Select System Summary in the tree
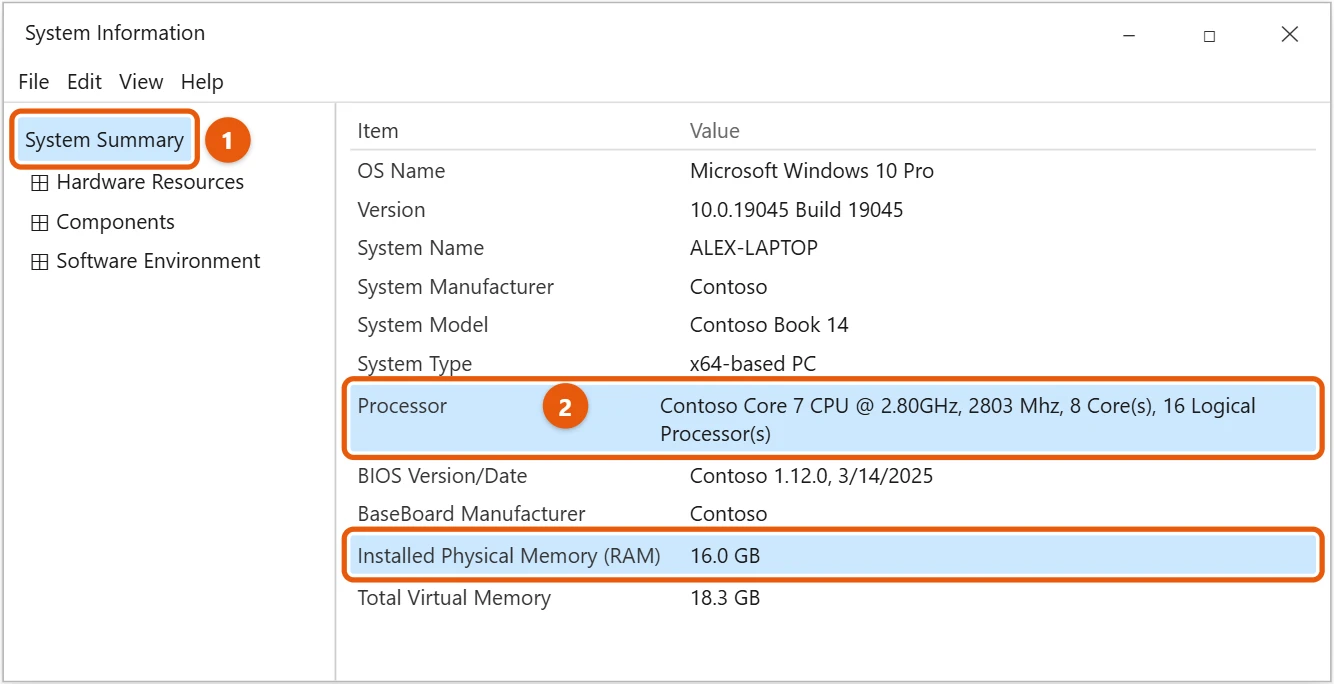 [x=105, y=140]
